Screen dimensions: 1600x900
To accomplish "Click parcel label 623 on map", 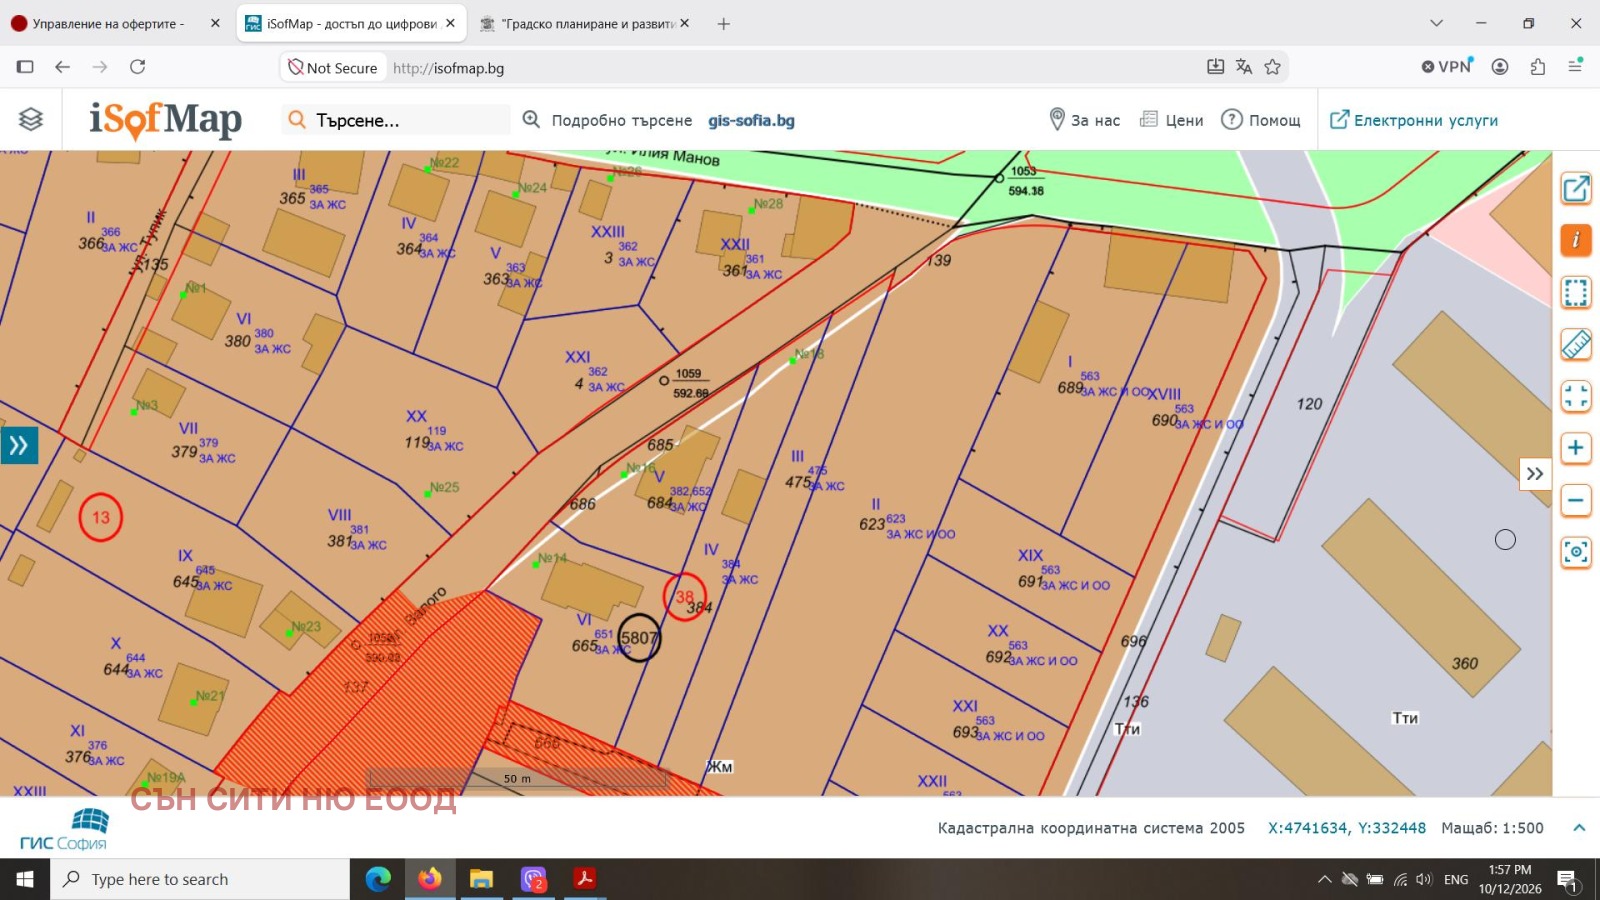I will pos(871,525).
